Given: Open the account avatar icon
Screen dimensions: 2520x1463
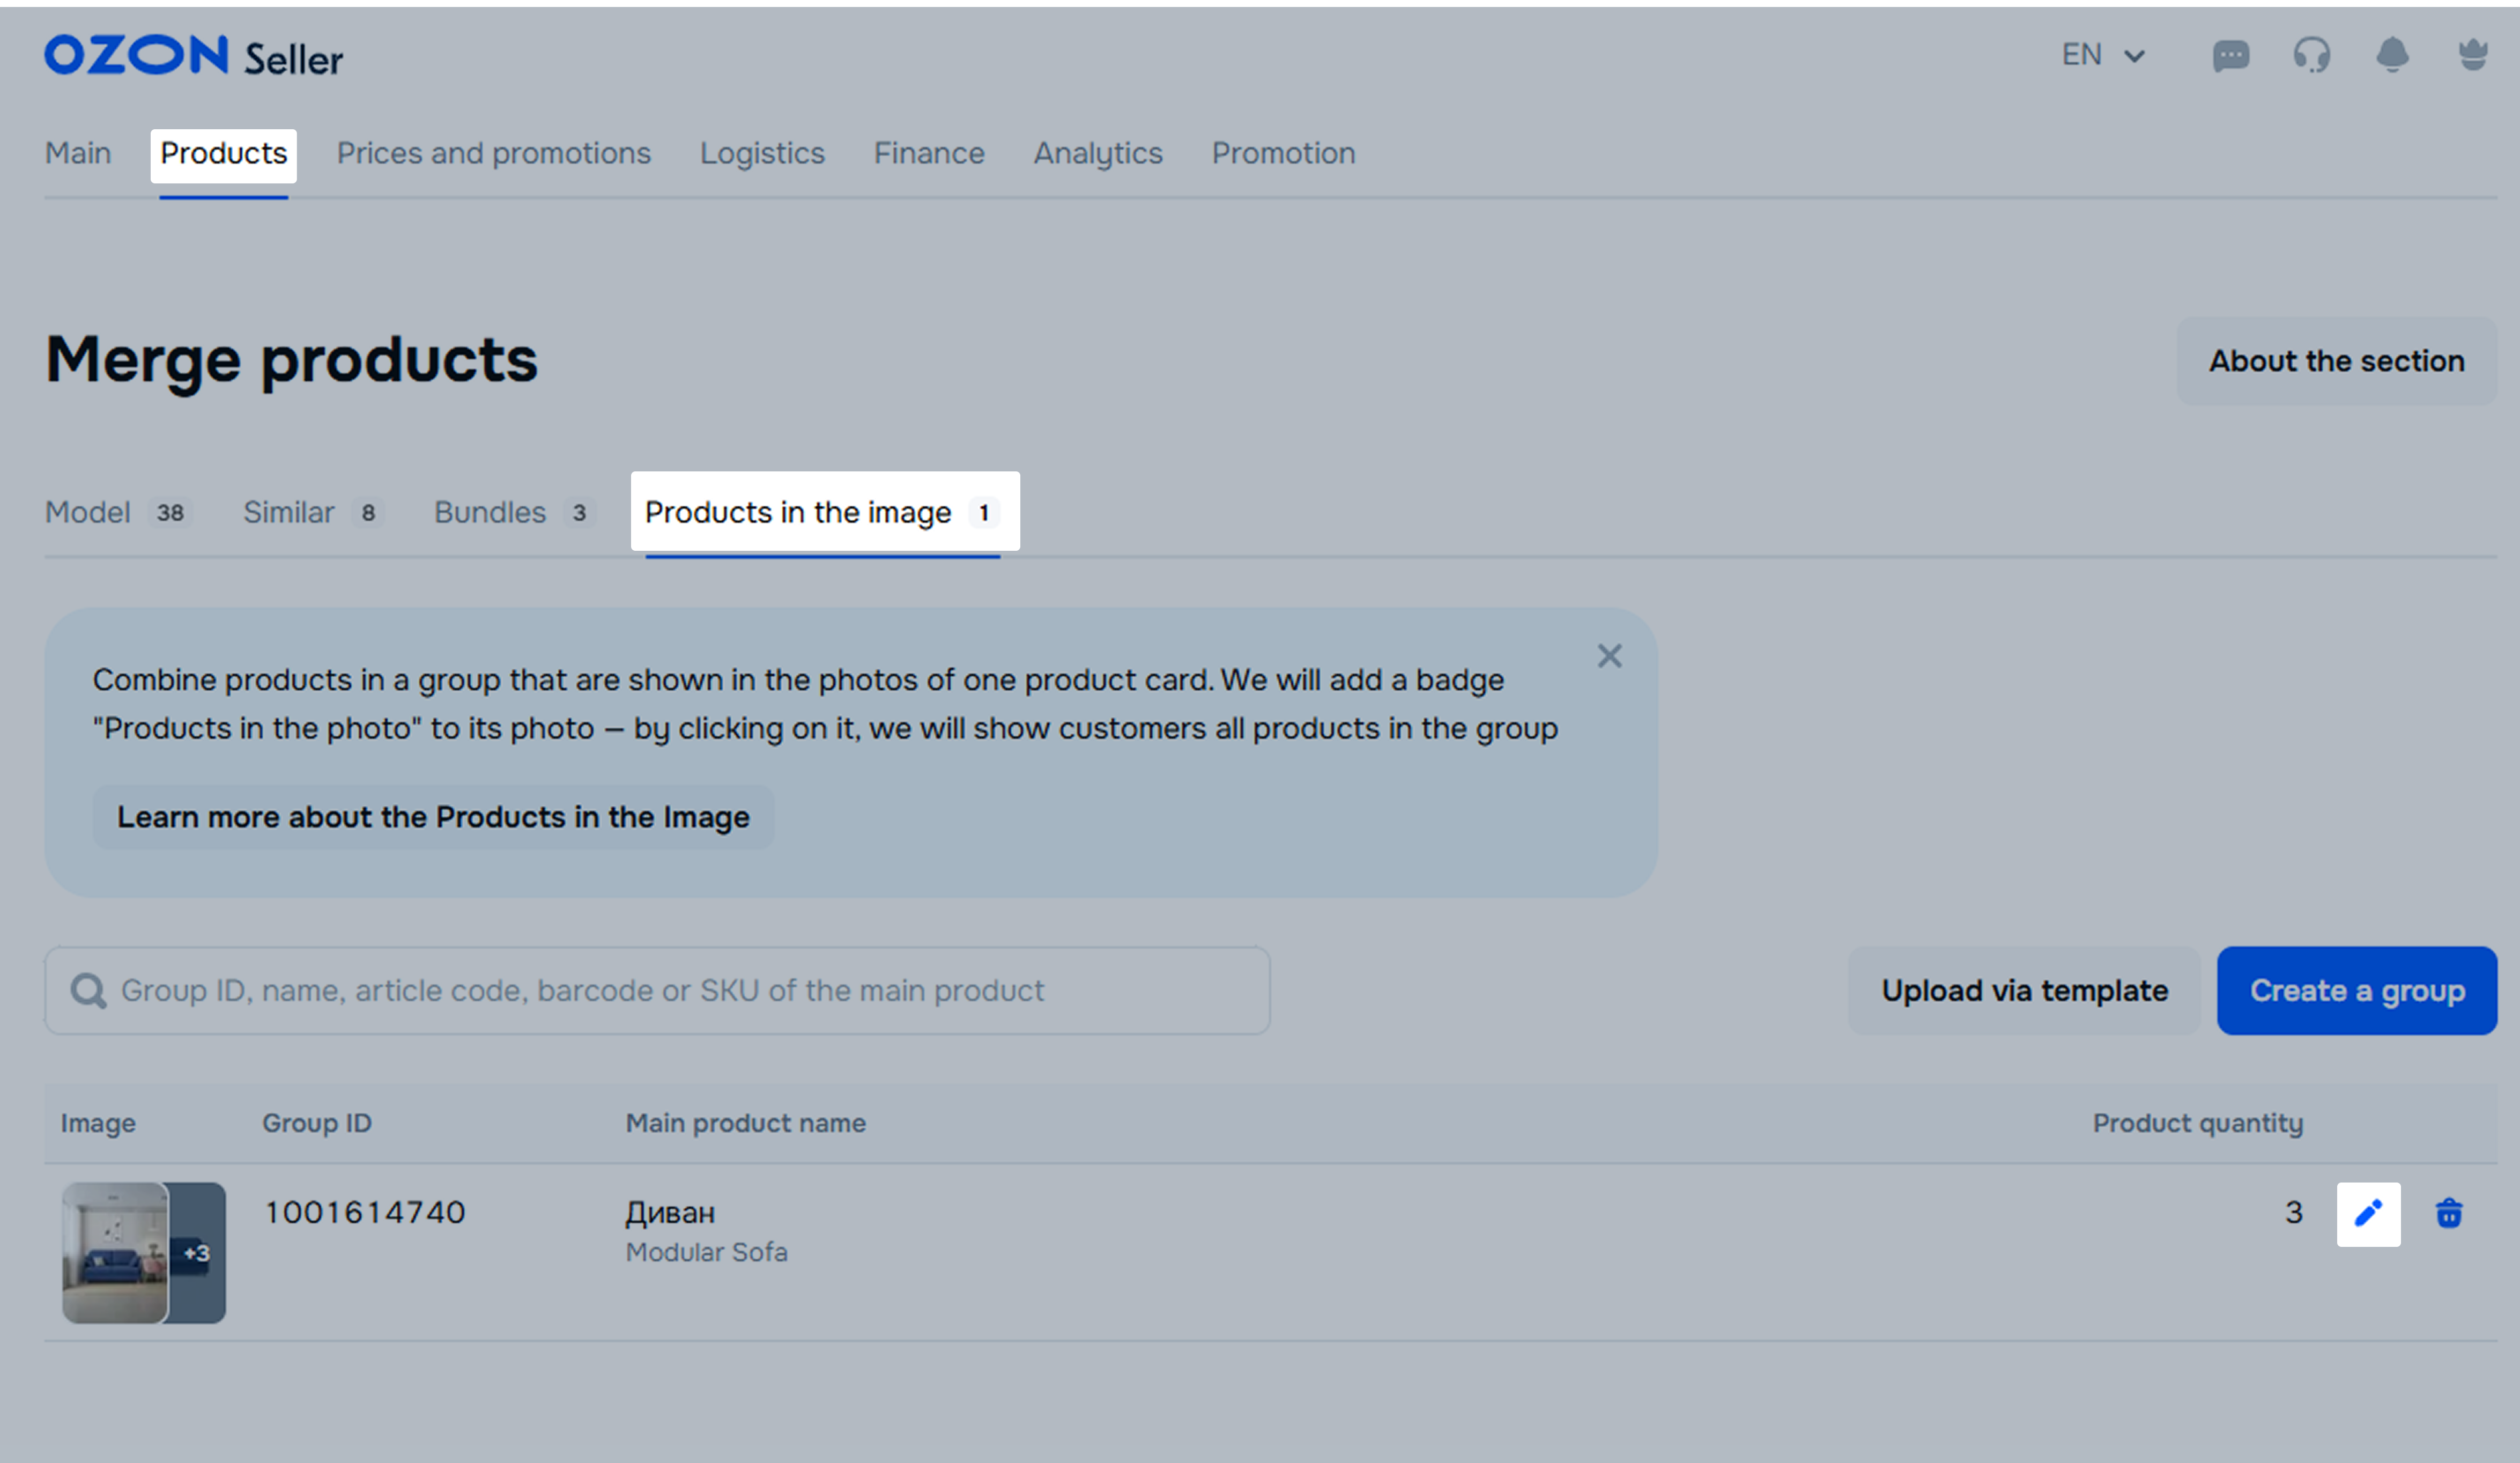Looking at the screenshot, I should click(x=2473, y=55).
